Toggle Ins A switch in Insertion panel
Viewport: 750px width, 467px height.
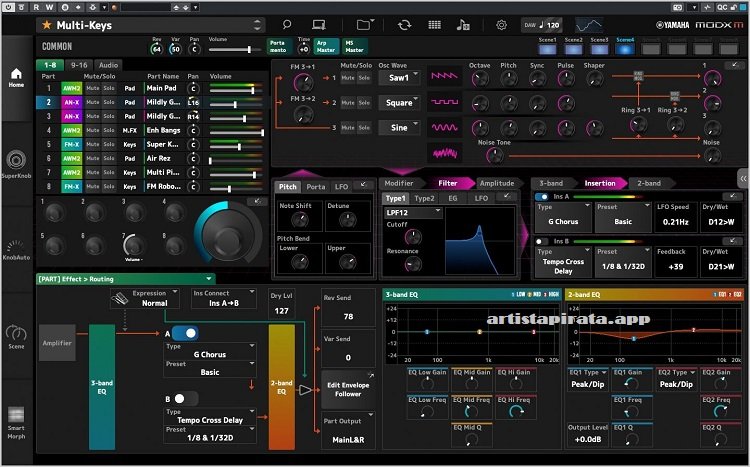[542, 197]
